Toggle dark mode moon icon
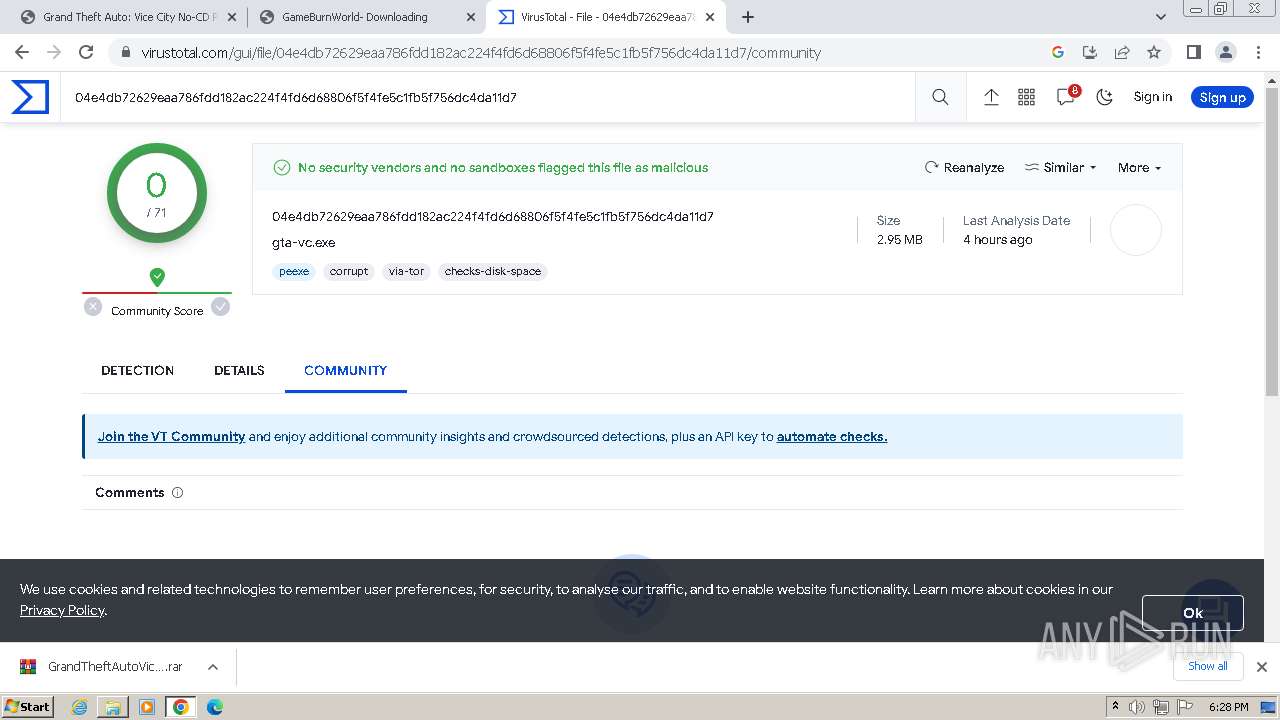 tap(1105, 97)
